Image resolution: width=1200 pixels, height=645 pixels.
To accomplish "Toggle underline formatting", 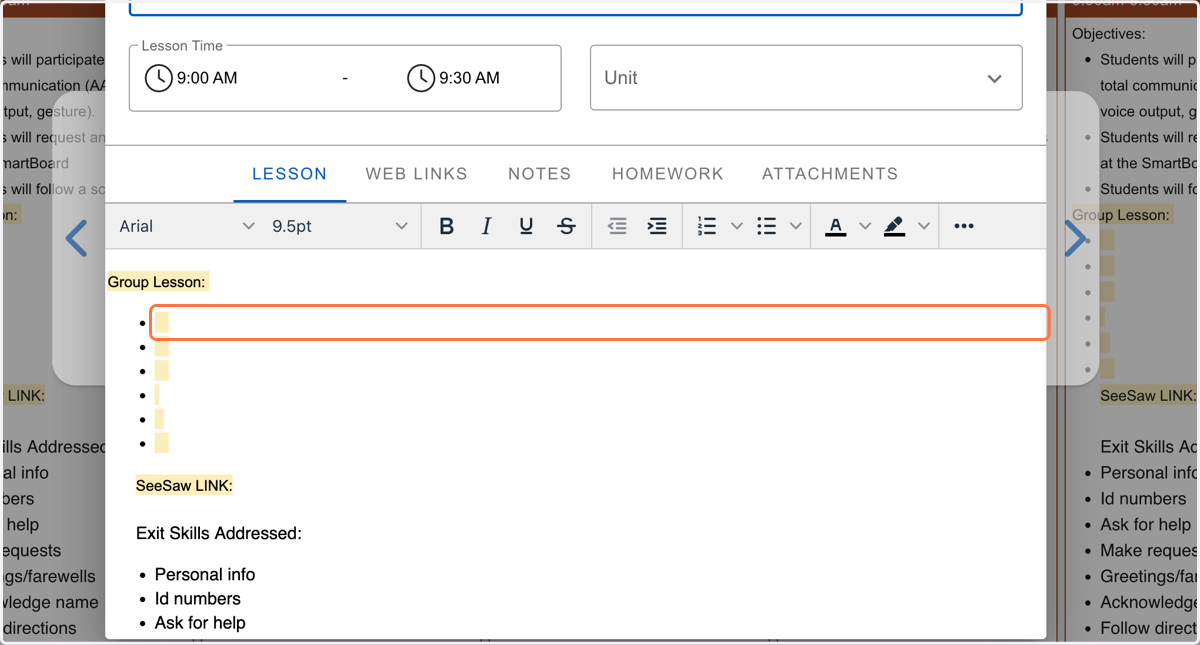I will 526,226.
